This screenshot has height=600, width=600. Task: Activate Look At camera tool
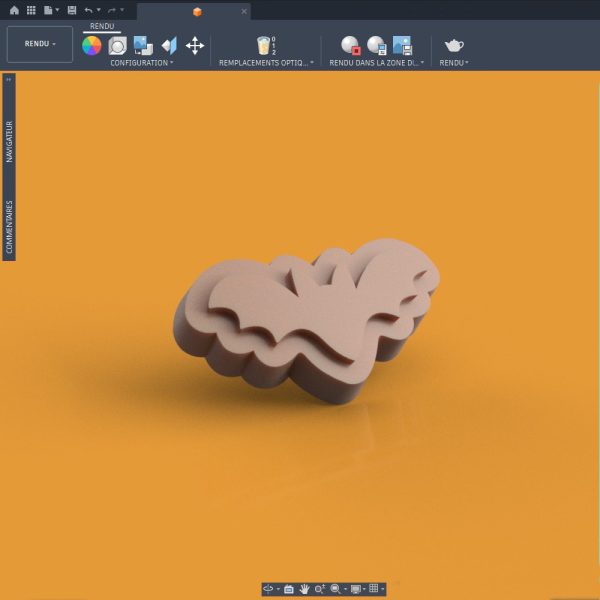289,589
